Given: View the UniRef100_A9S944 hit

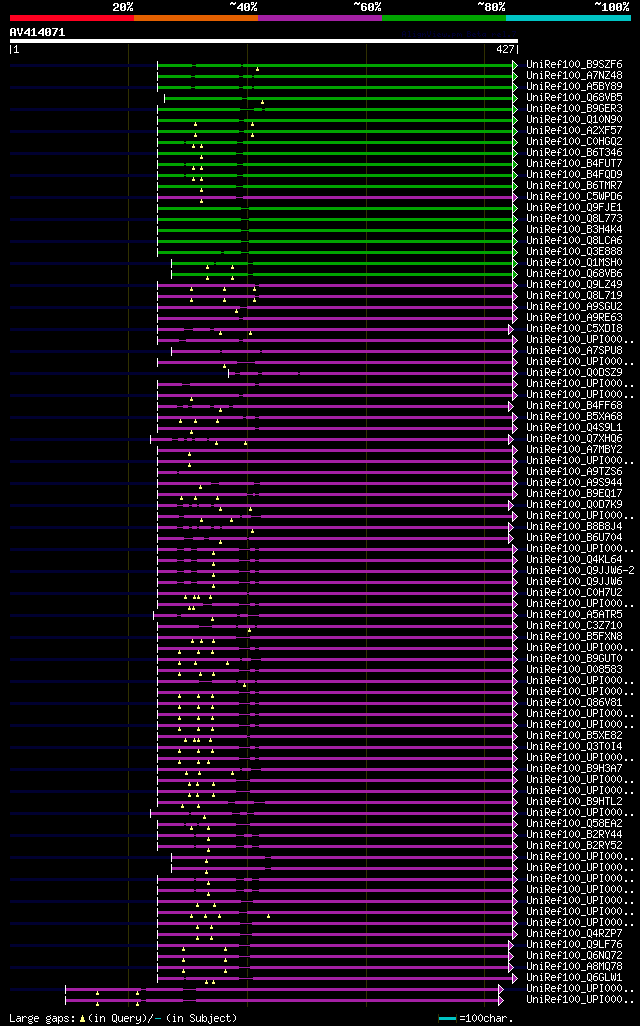Looking at the screenshot, I should 574,482.
